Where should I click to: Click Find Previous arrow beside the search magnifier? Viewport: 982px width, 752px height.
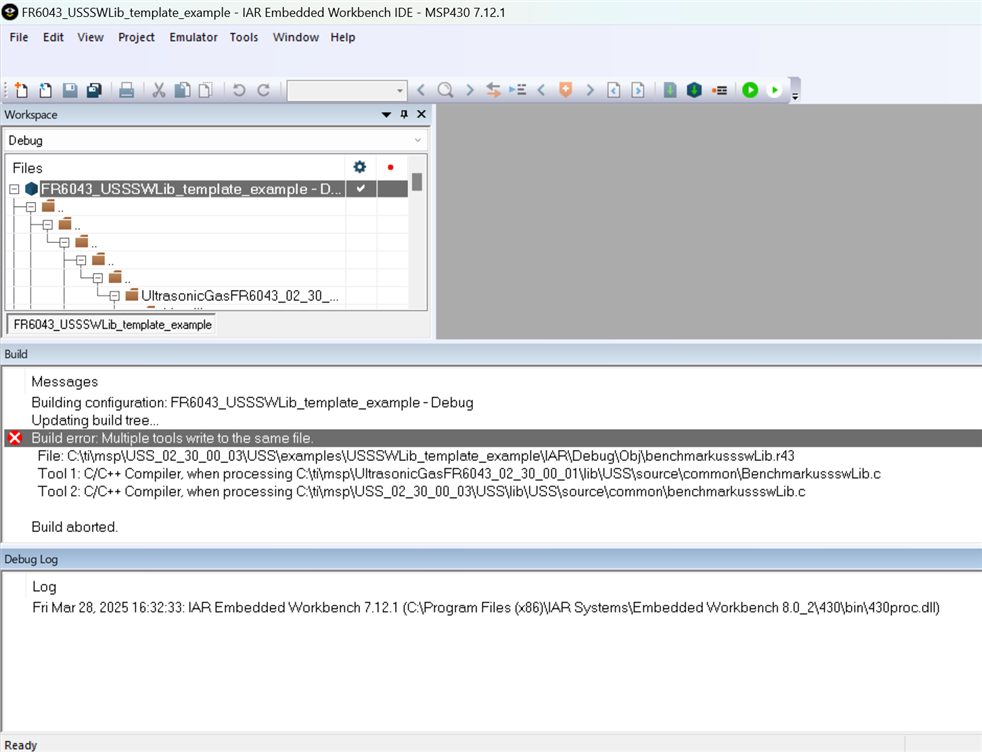pyautogui.click(x=421, y=90)
